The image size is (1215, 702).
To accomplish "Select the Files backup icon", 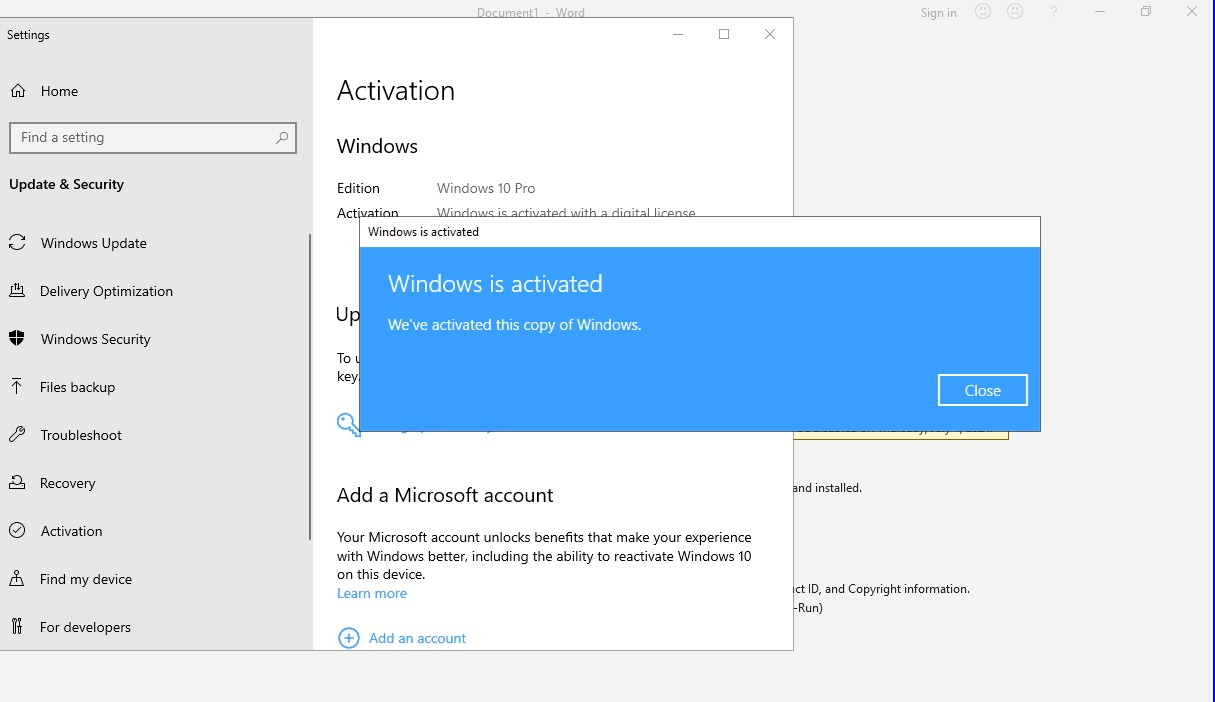I will coord(16,387).
